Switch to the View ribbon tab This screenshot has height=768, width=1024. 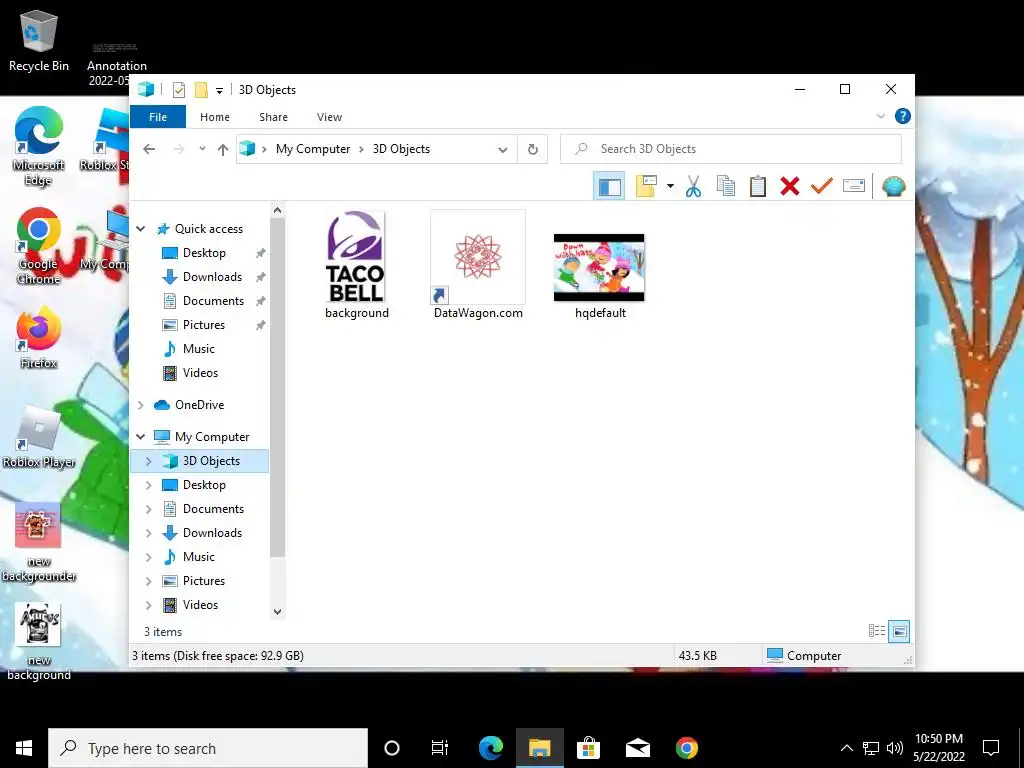pyautogui.click(x=329, y=117)
